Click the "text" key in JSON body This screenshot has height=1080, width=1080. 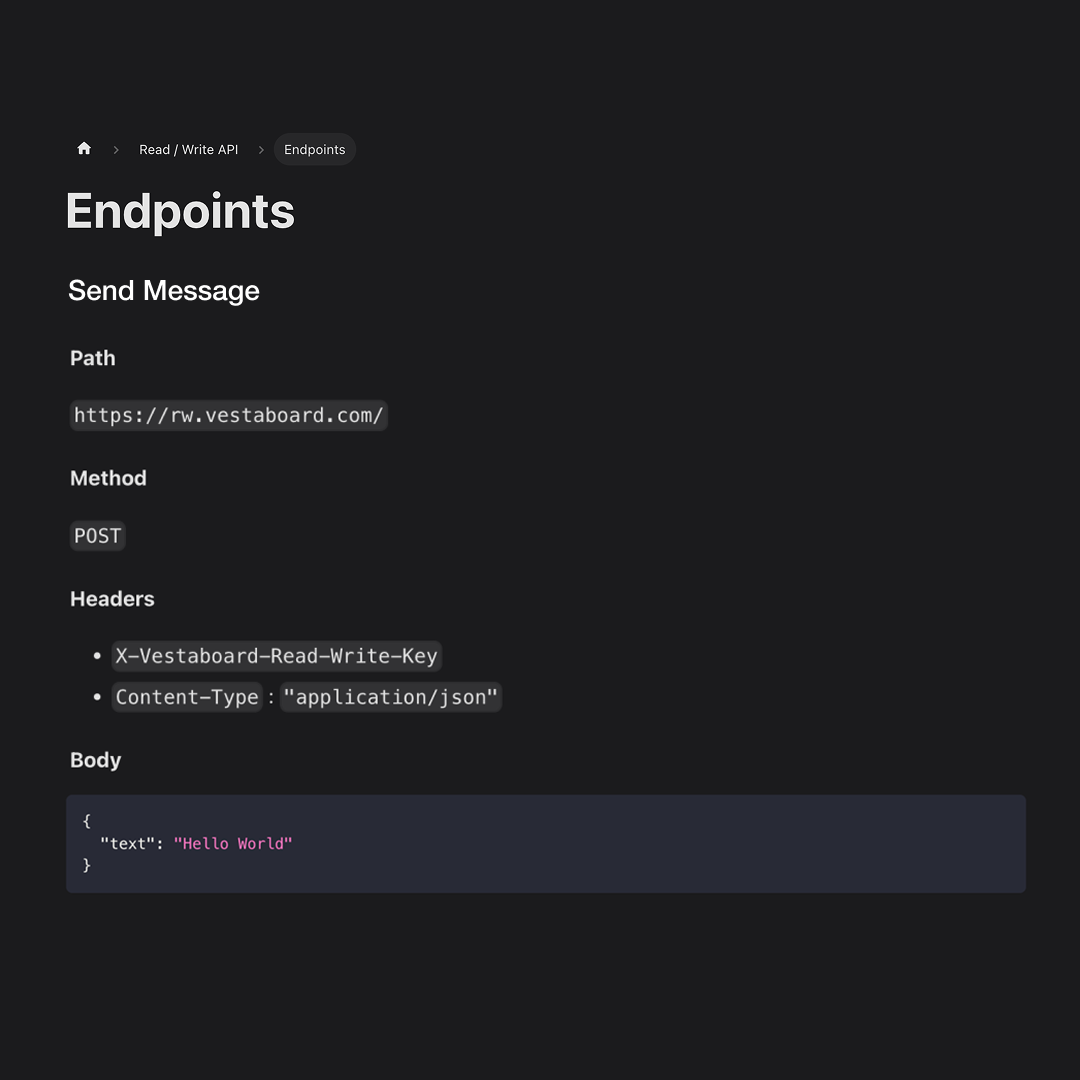click(127, 844)
